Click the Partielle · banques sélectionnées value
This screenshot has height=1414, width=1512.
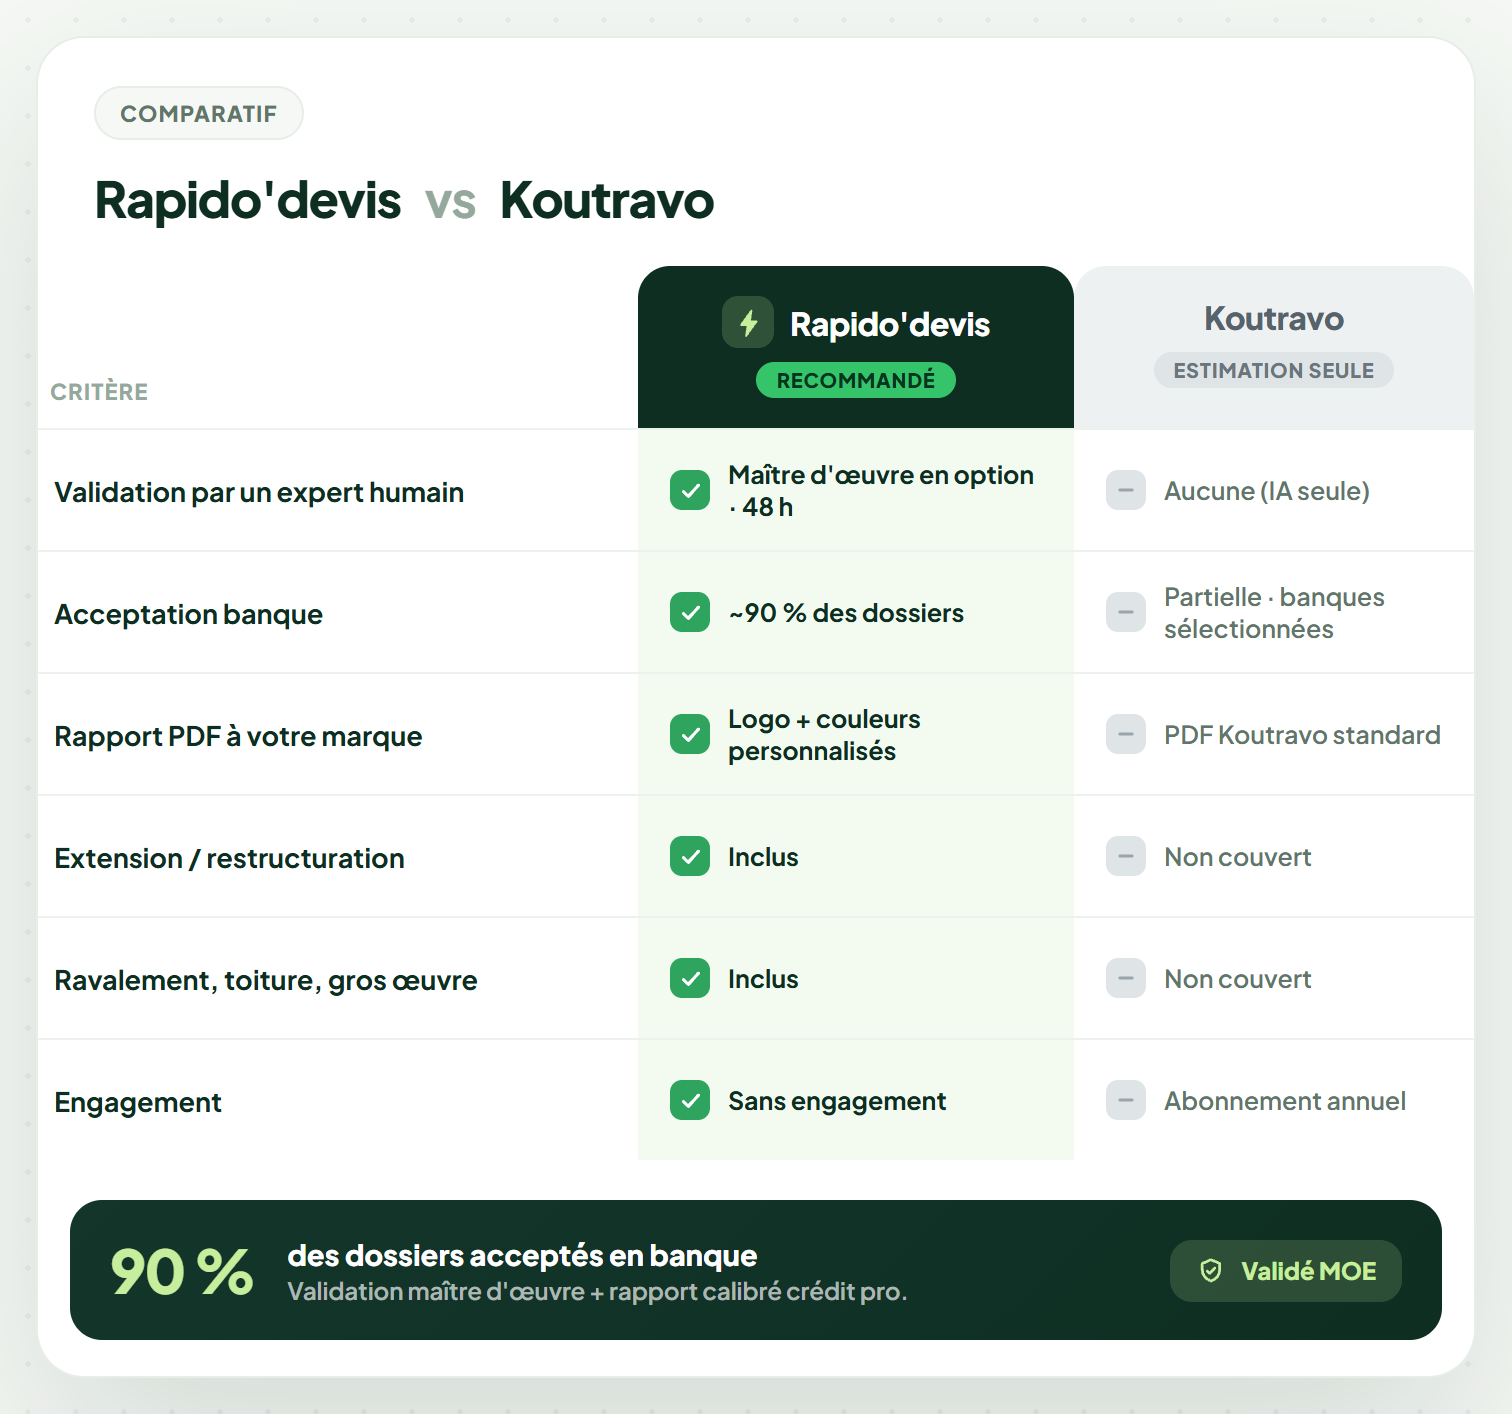pyautogui.click(x=1274, y=612)
